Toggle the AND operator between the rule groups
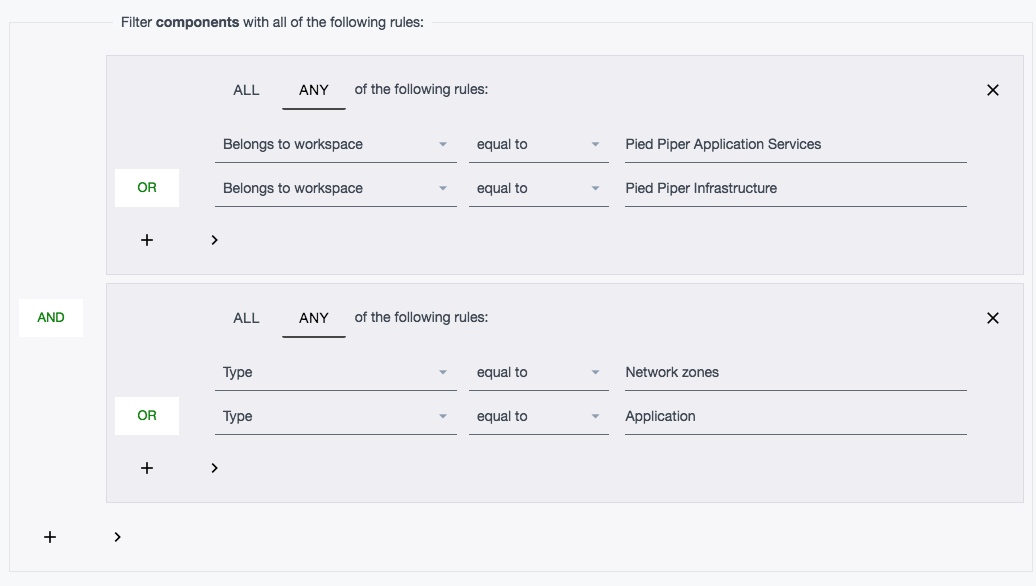The height and width of the screenshot is (586, 1036). pyautogui.click(x=50, y=318)
